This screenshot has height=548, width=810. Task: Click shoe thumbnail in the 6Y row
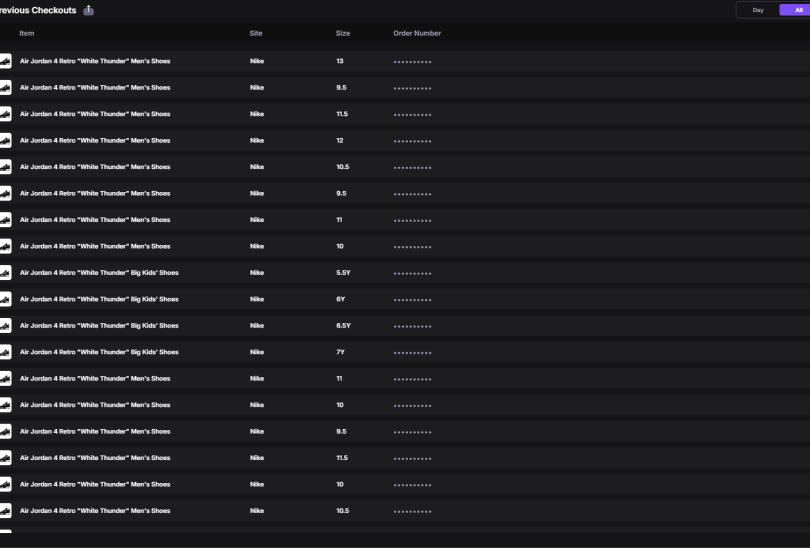(x=5, y=299)
